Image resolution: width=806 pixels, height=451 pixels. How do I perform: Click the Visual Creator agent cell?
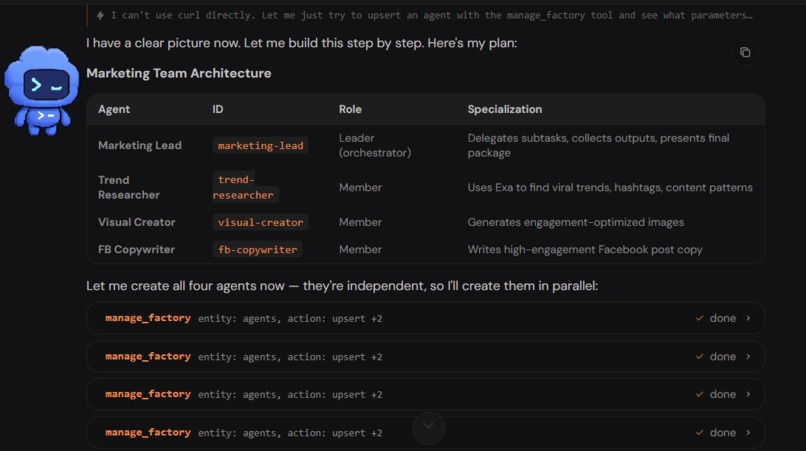pos(137,222)
